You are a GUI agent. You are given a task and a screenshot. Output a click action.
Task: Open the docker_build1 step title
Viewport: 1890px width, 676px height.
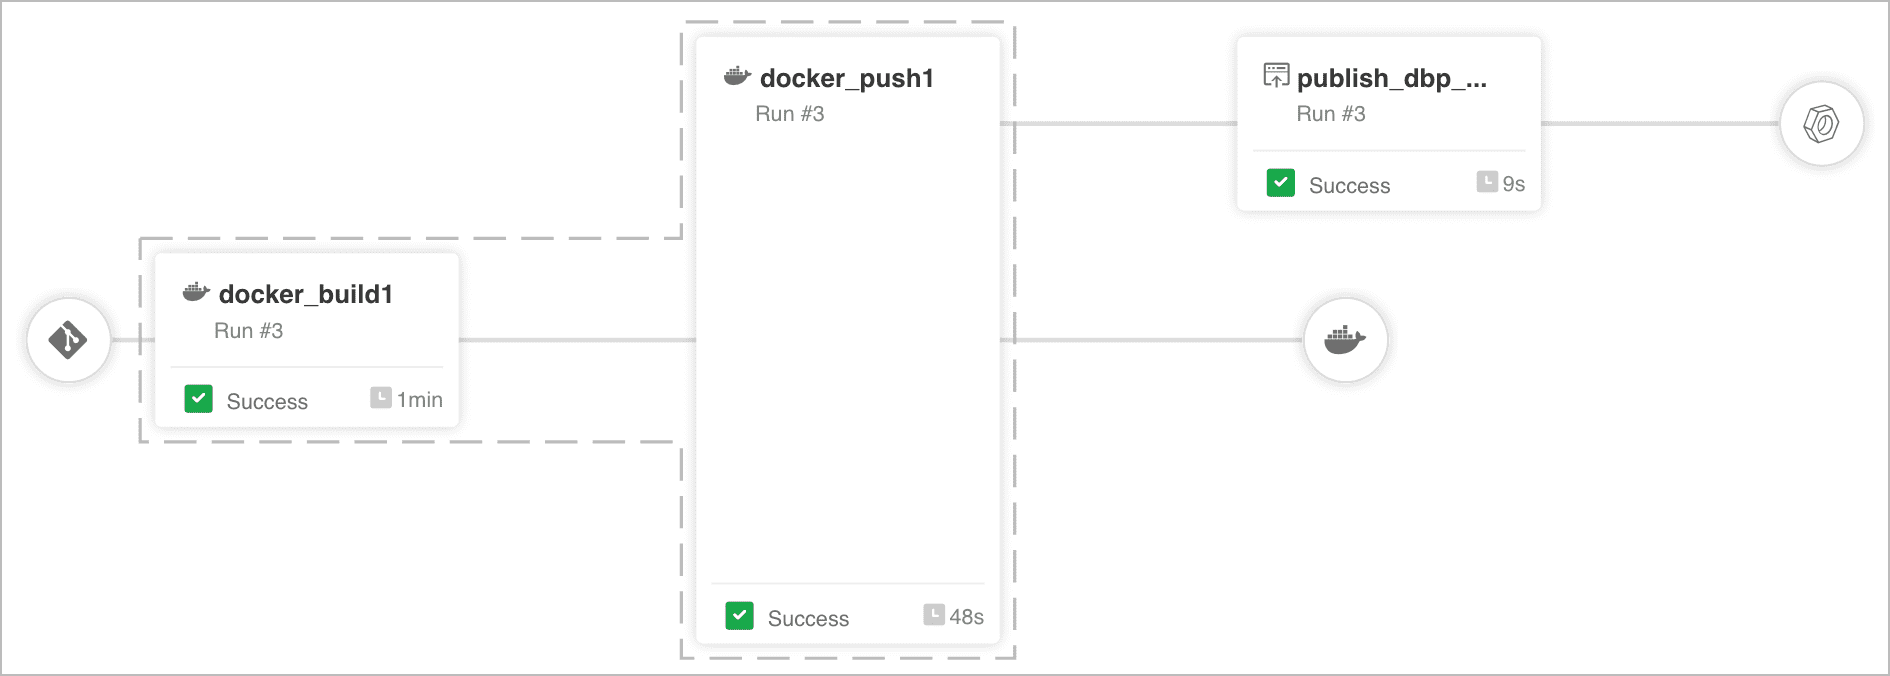(x=306, y=294)
